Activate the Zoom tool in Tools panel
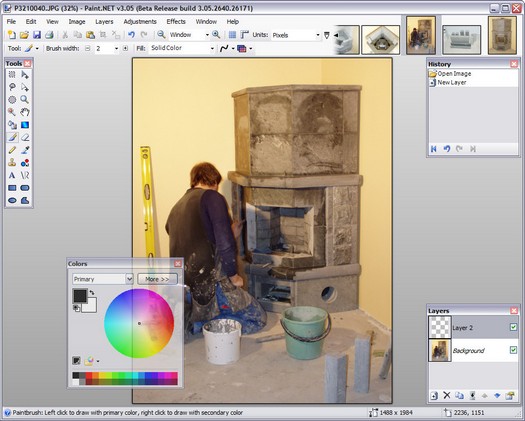 pyautogui.click(x=25, y=99)
